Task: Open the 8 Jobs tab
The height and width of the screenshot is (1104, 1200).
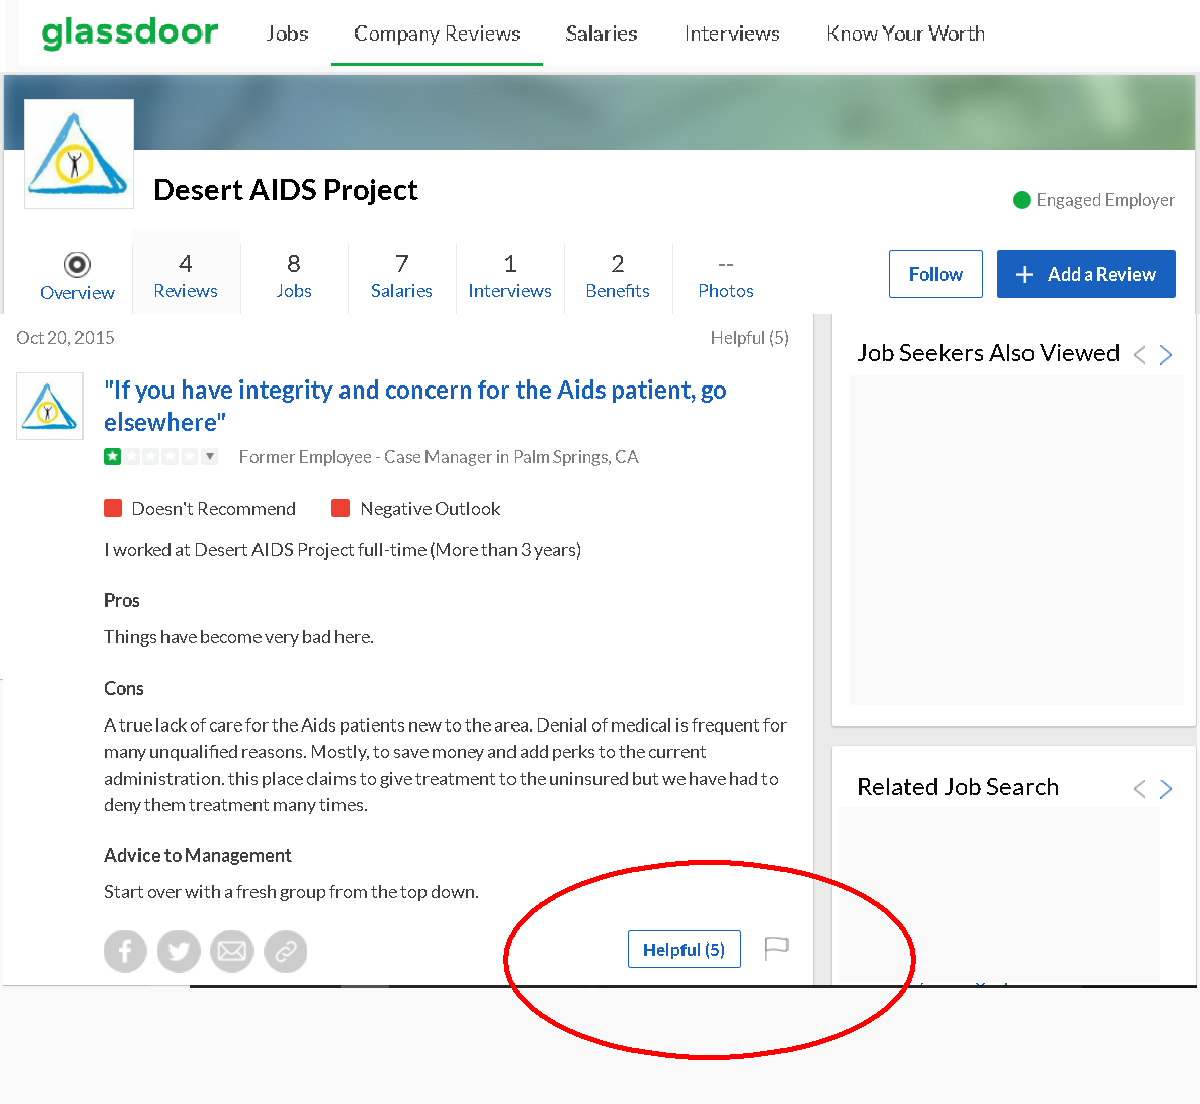Action: pos(294,276)
